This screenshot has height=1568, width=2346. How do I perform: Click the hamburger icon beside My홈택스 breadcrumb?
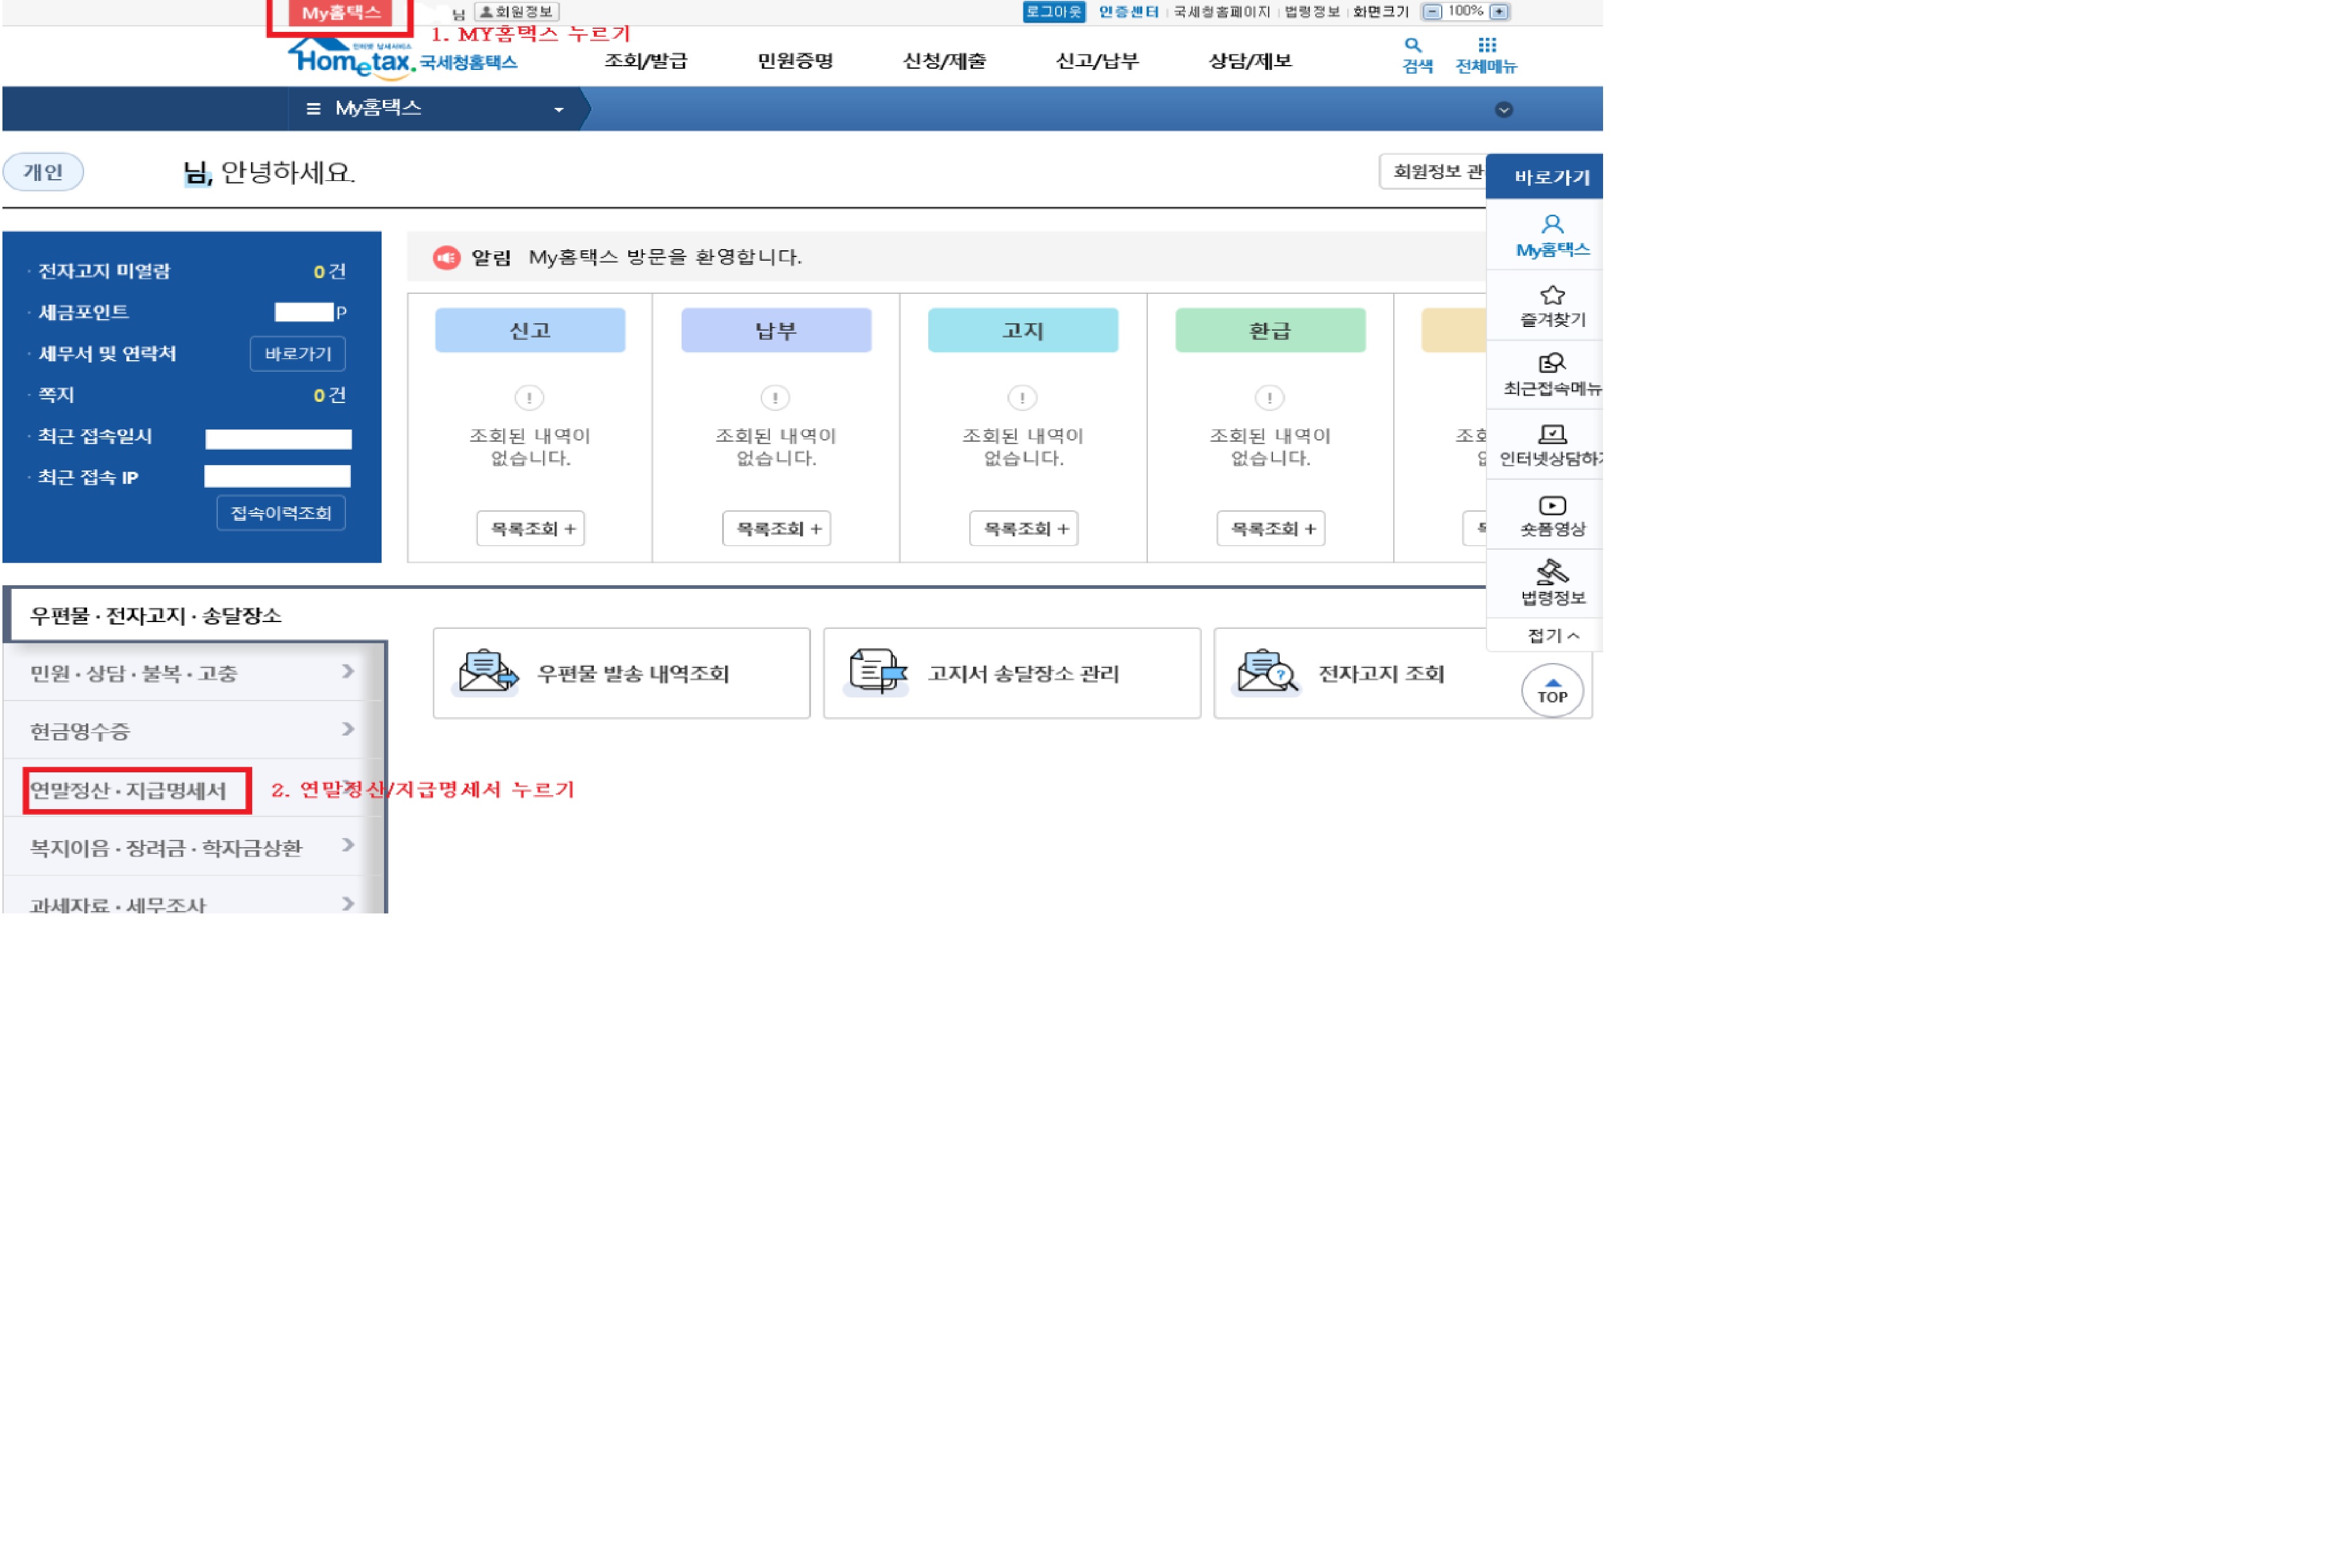click(313, 108)
